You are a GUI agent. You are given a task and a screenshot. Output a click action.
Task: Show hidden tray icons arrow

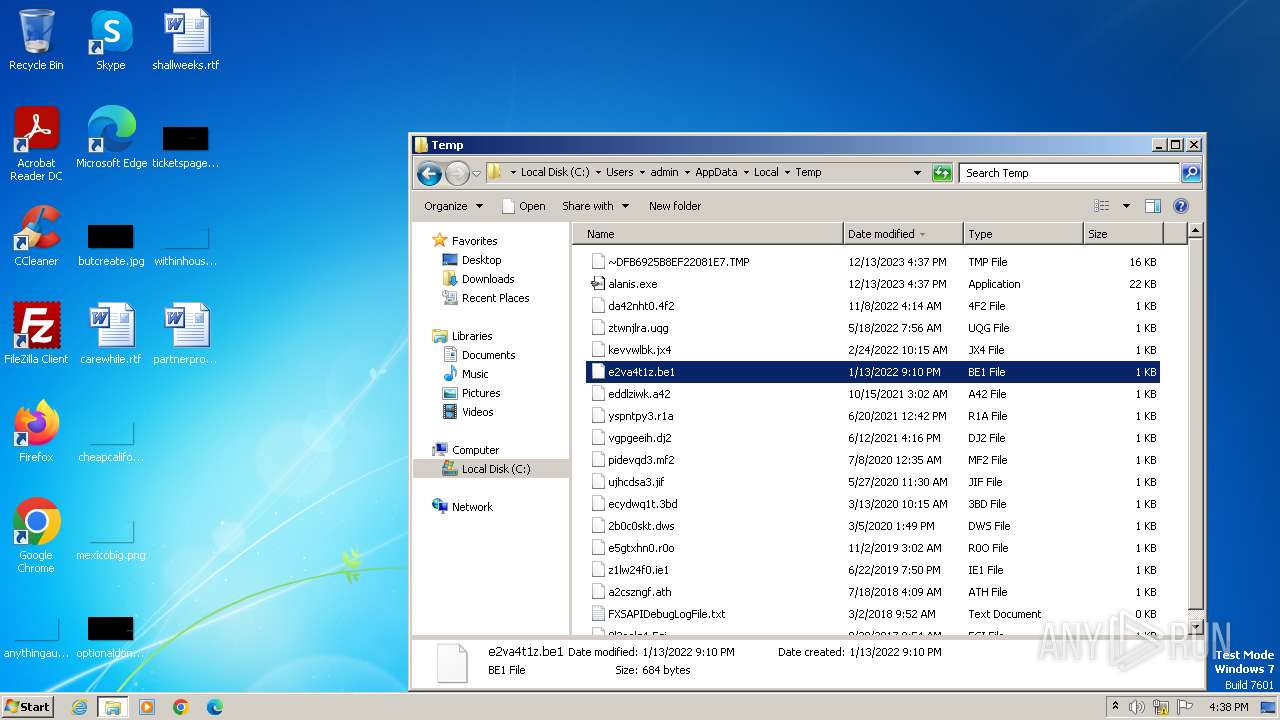(1115, 706)
